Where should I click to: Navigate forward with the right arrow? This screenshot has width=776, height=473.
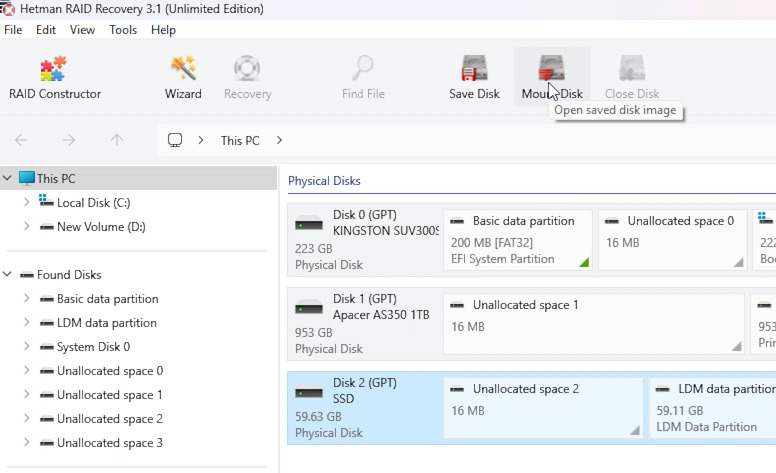click(x=69, y=141)
